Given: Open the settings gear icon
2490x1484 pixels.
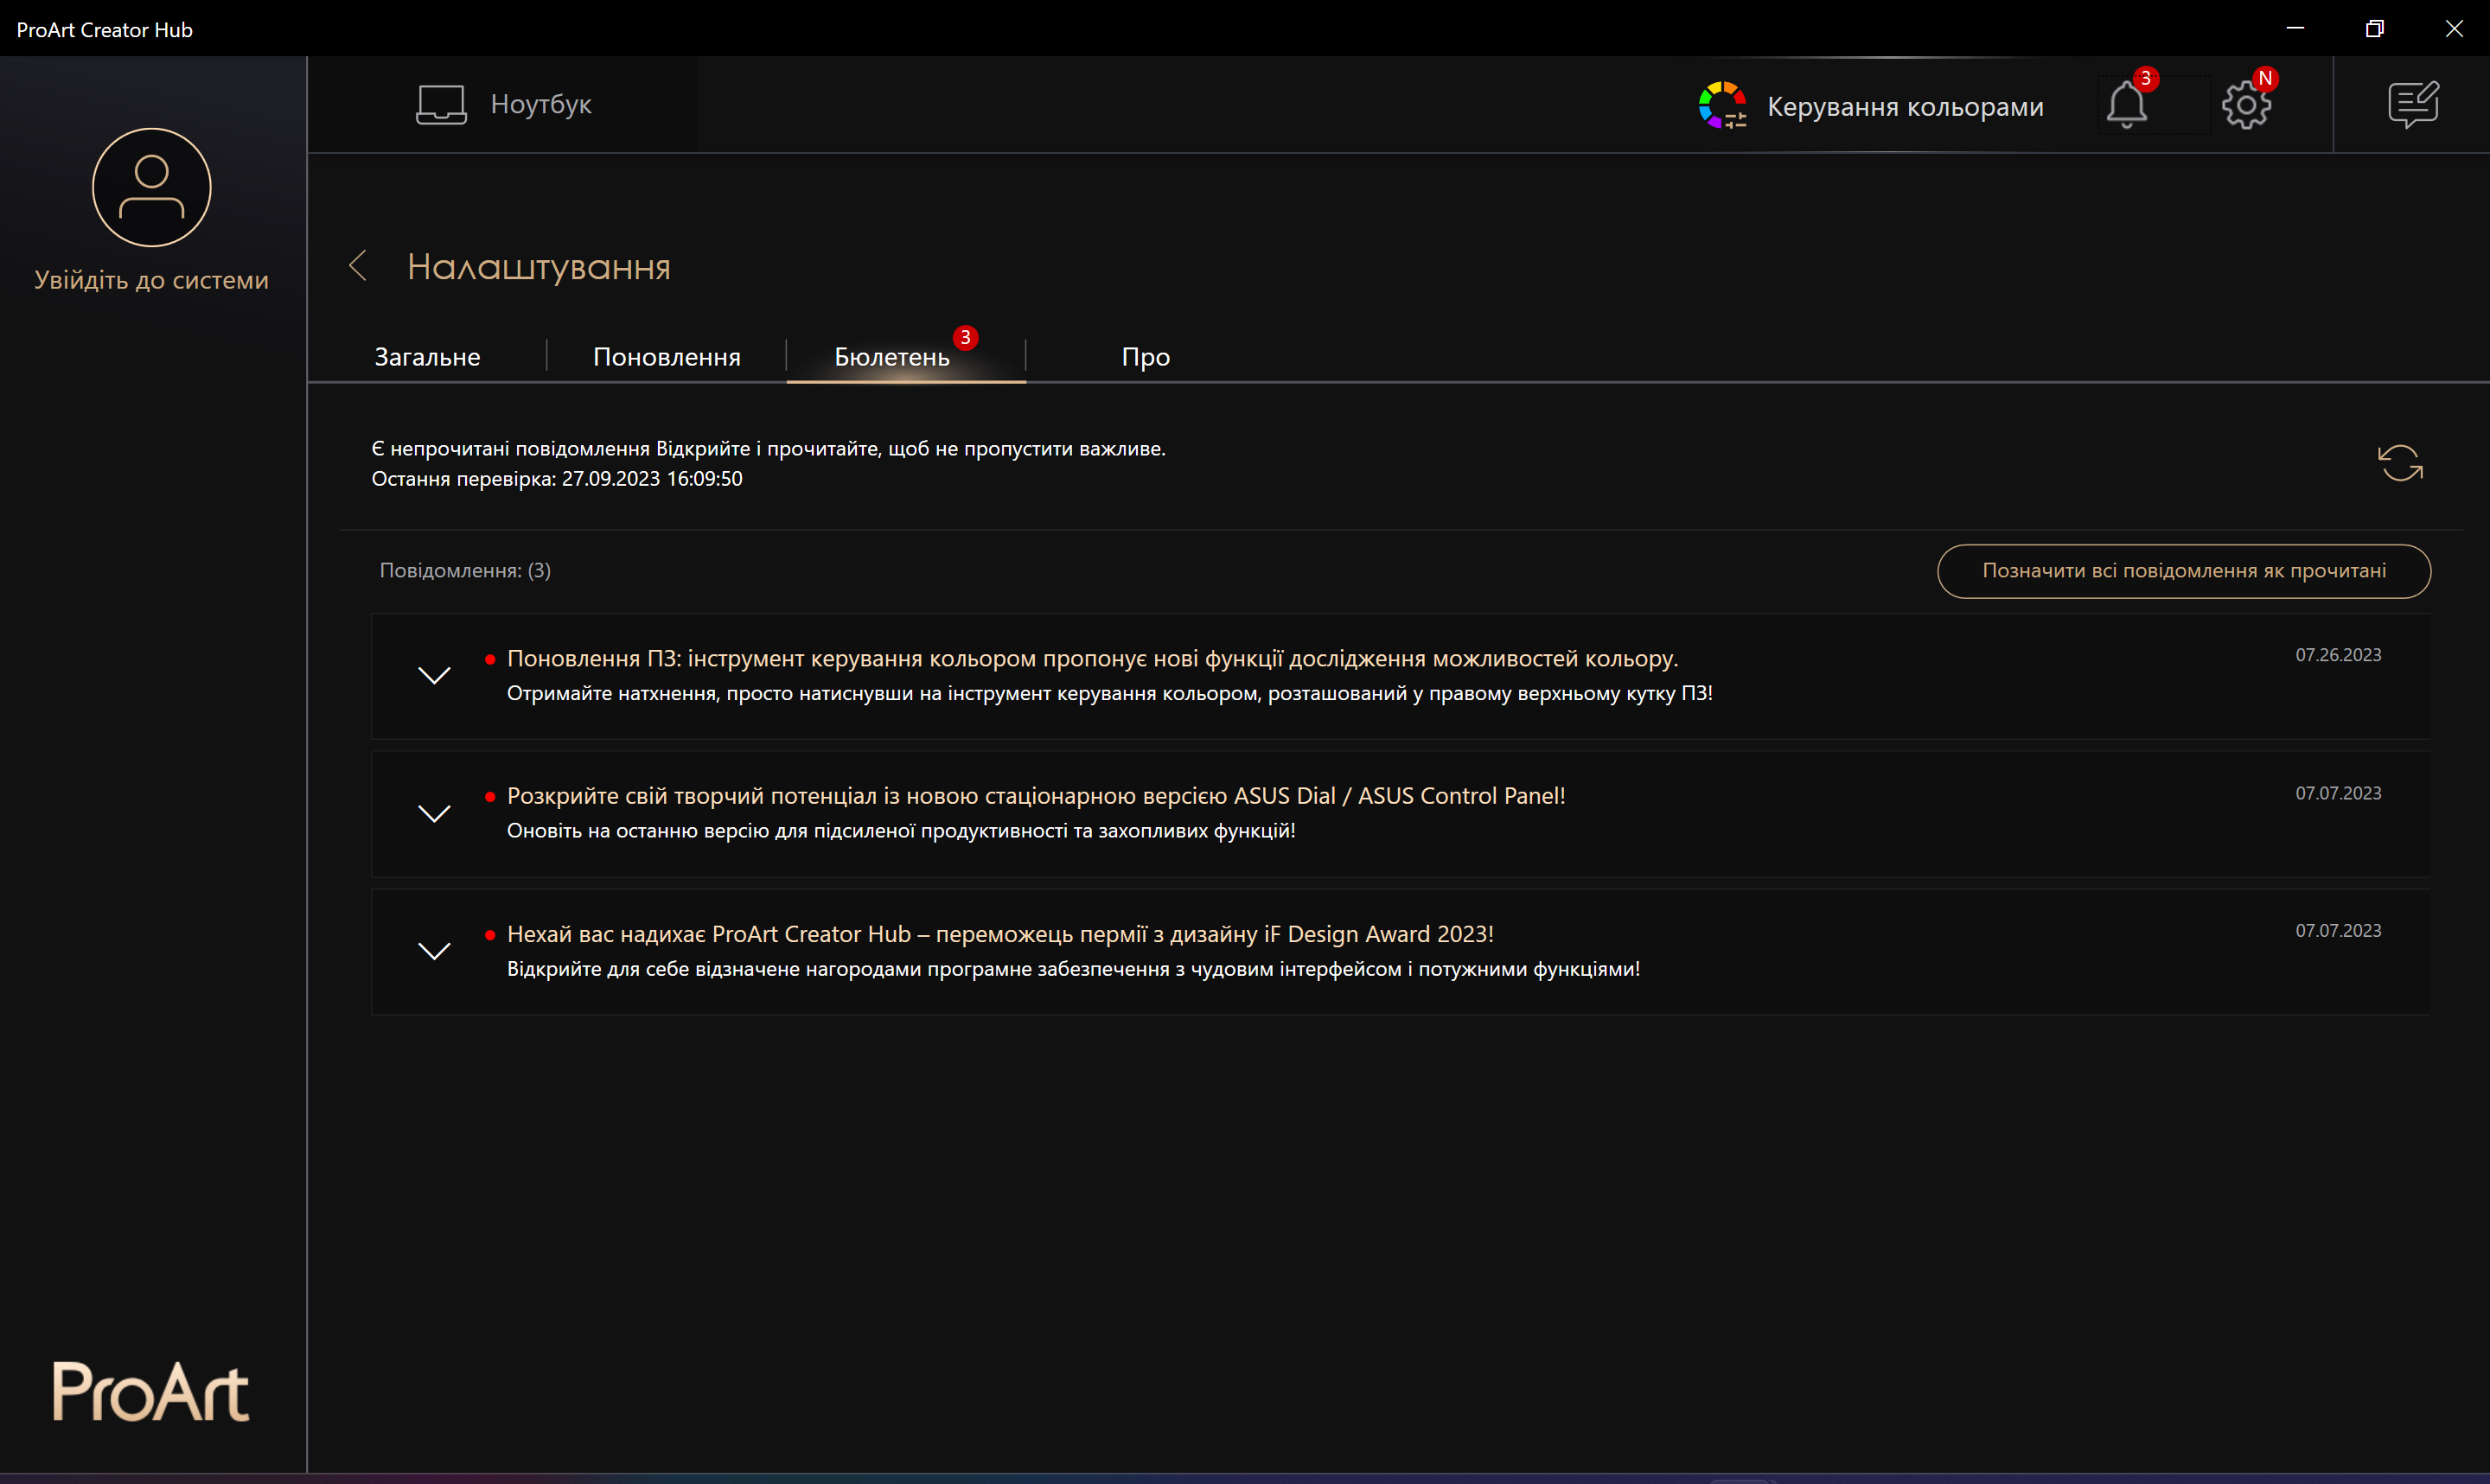Looking at the screenshot, I should tap(2246, 105).
